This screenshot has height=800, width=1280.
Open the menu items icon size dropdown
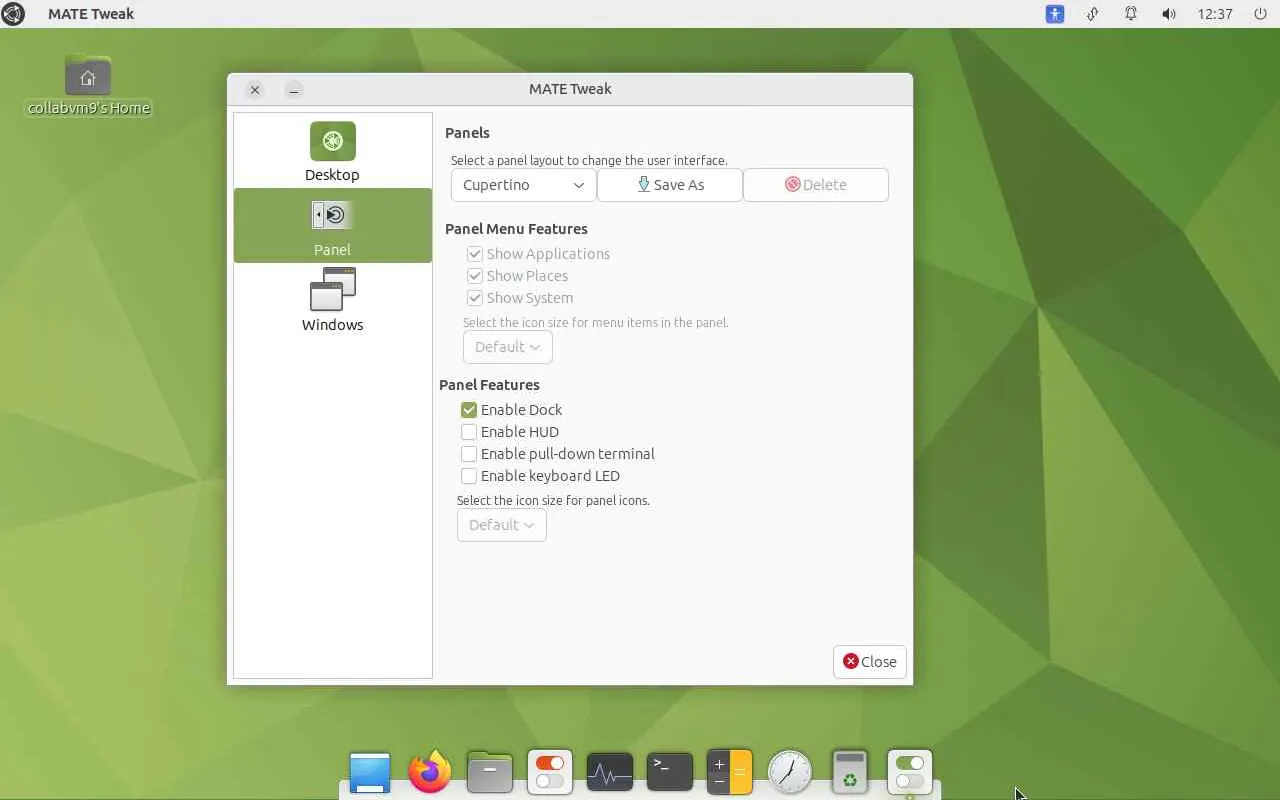[x=507, y=347]
